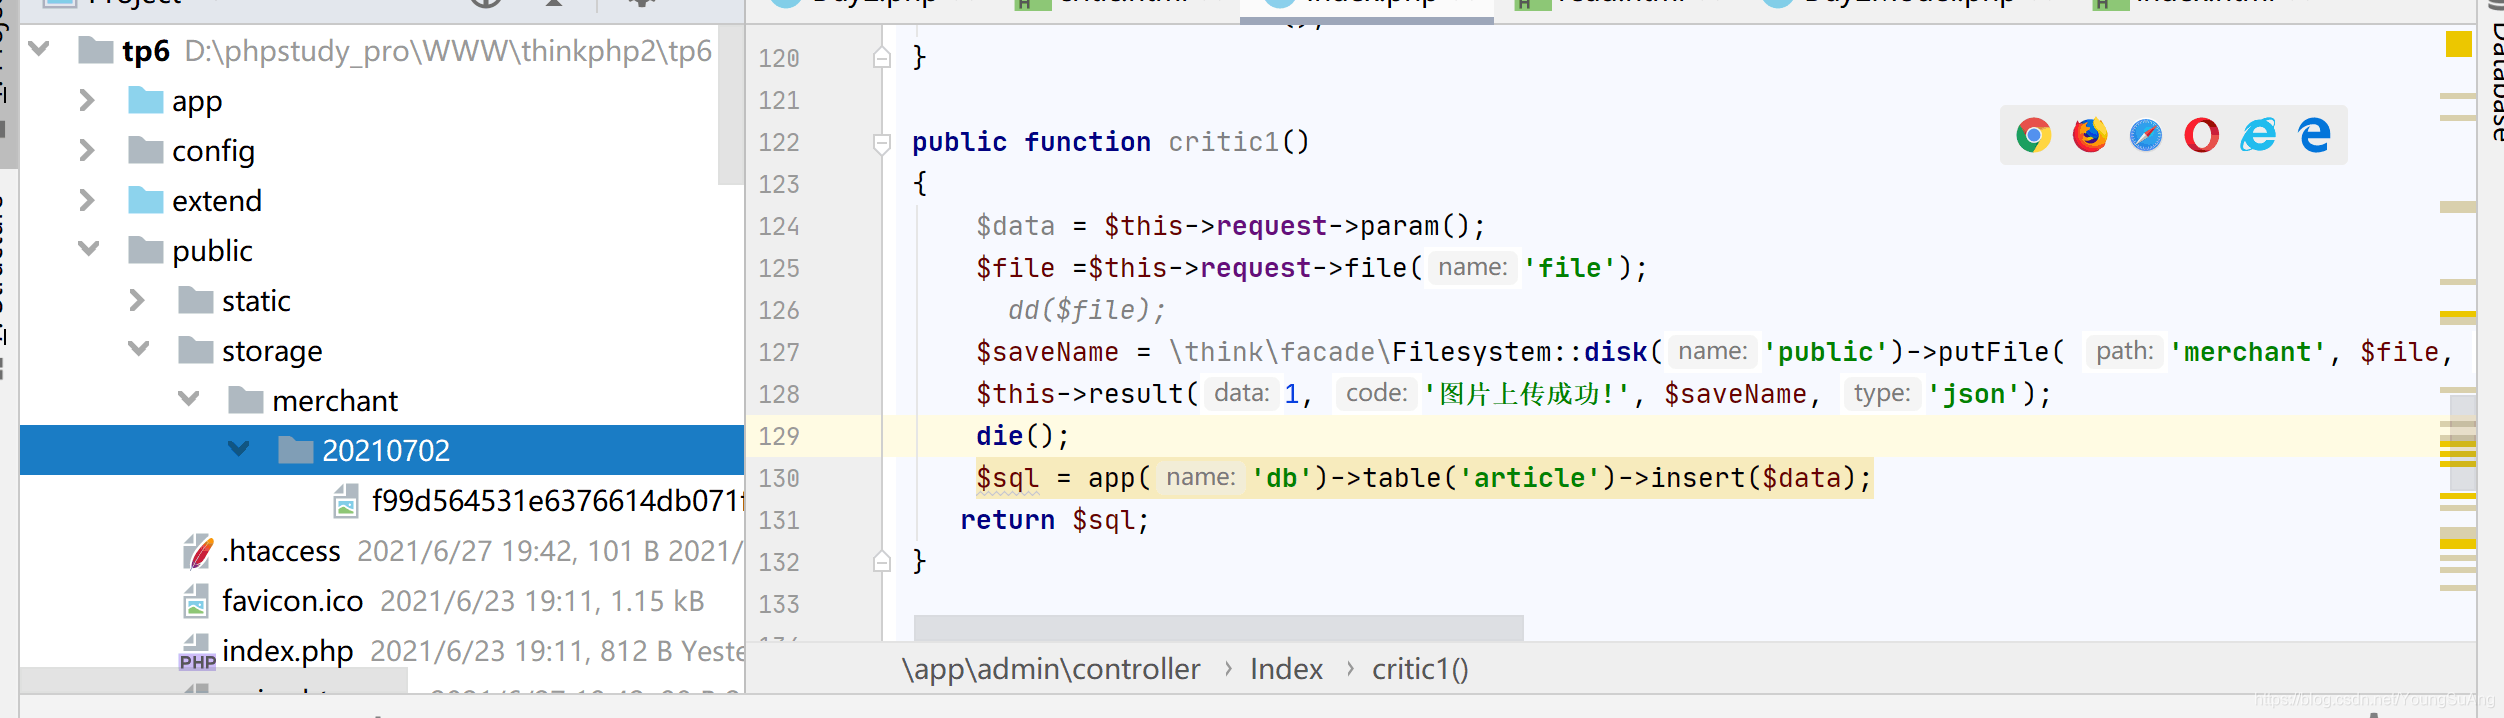Image resolution: width=2504 pixels, height=718 pixels.
Task: Click the yellow inspection status indicator
Action: (2458, 45)
